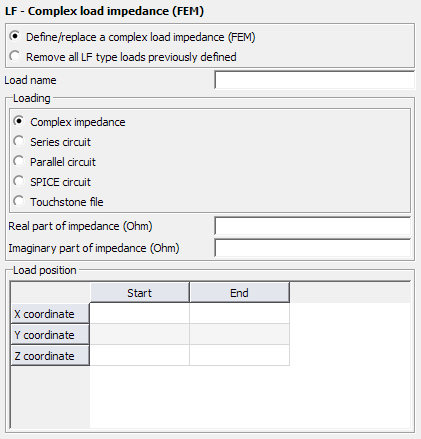This screenshot has width=421, height=439.
Task: Click Z coordinate End cell
Action: tap(239, 355)
